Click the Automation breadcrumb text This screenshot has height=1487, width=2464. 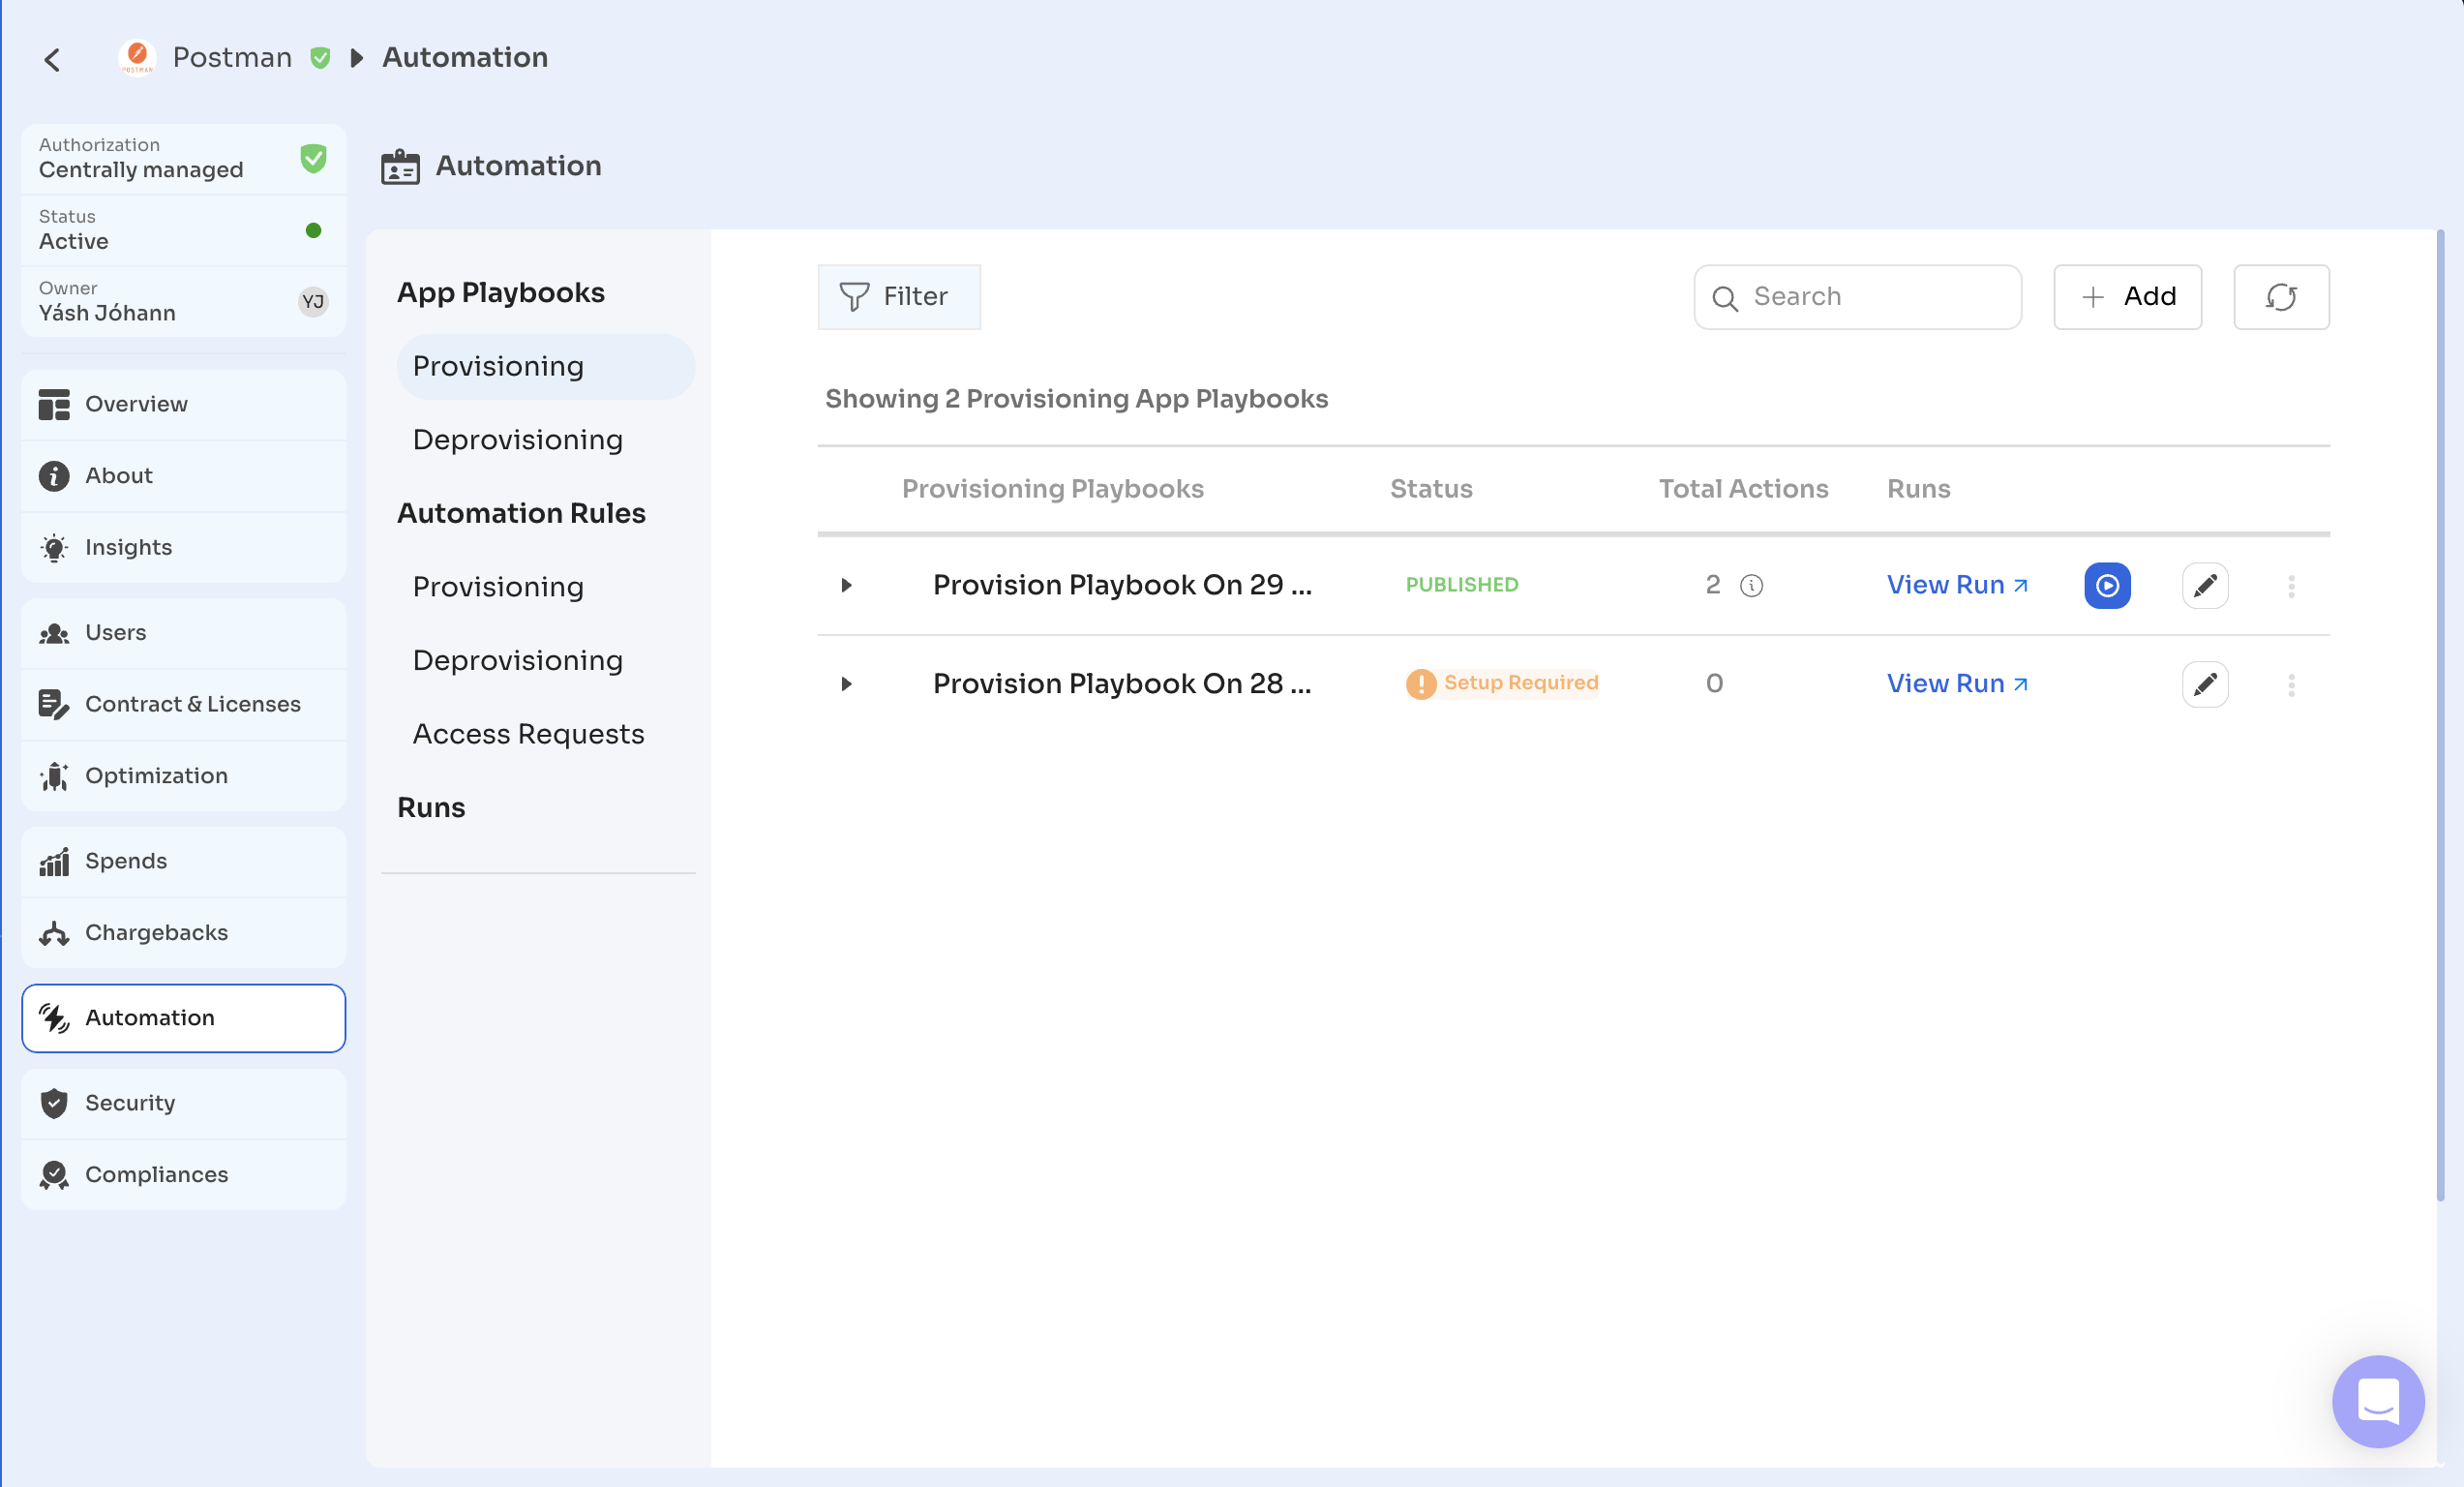click(465, 57)
